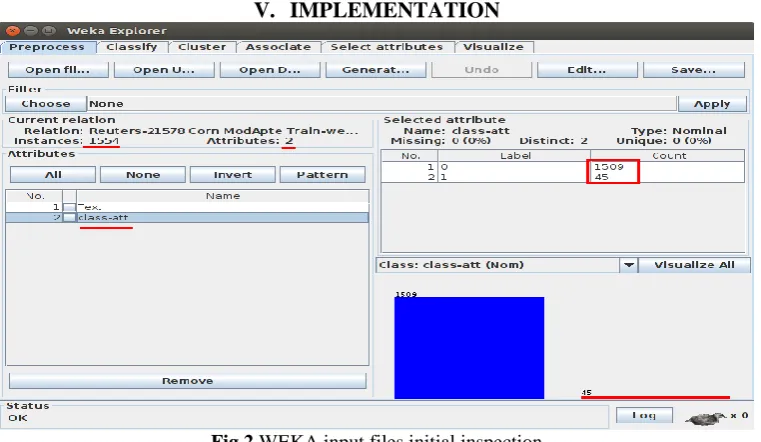The height and width of the screenshot is (442, 761).
Task: Open the Class: class-att (Nom) dropdown
Action: click(629, 265)
